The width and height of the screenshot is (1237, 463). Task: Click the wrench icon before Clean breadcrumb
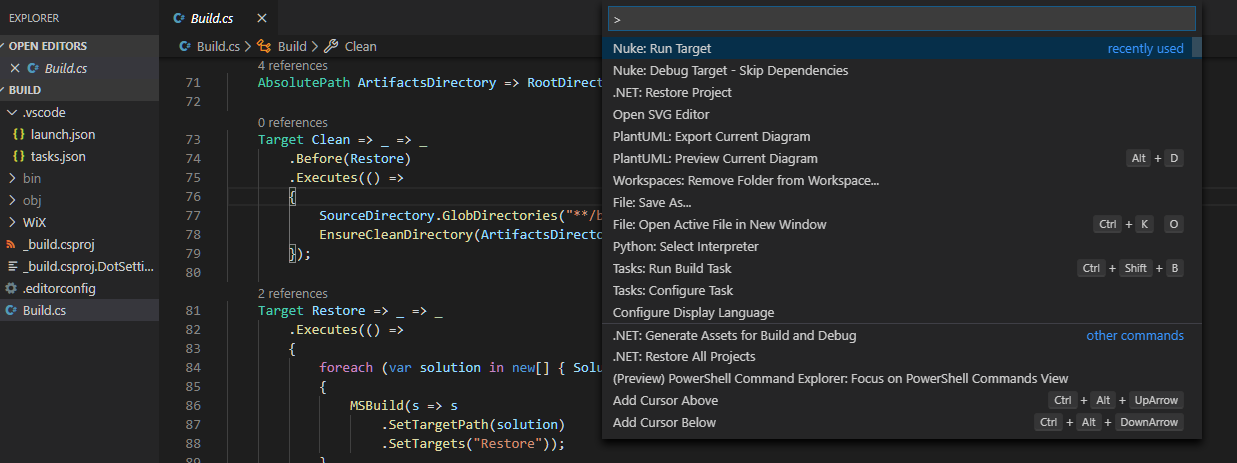331,46
